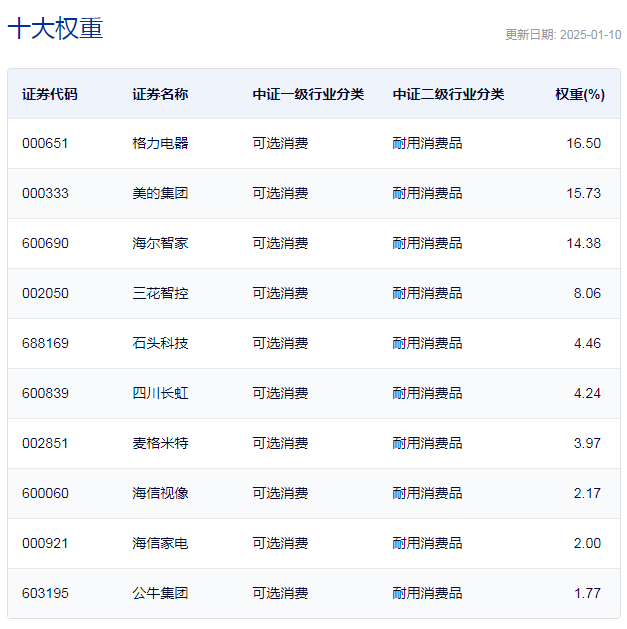
Task: Click the 证券名称 column header
Action: click(160, 94)
